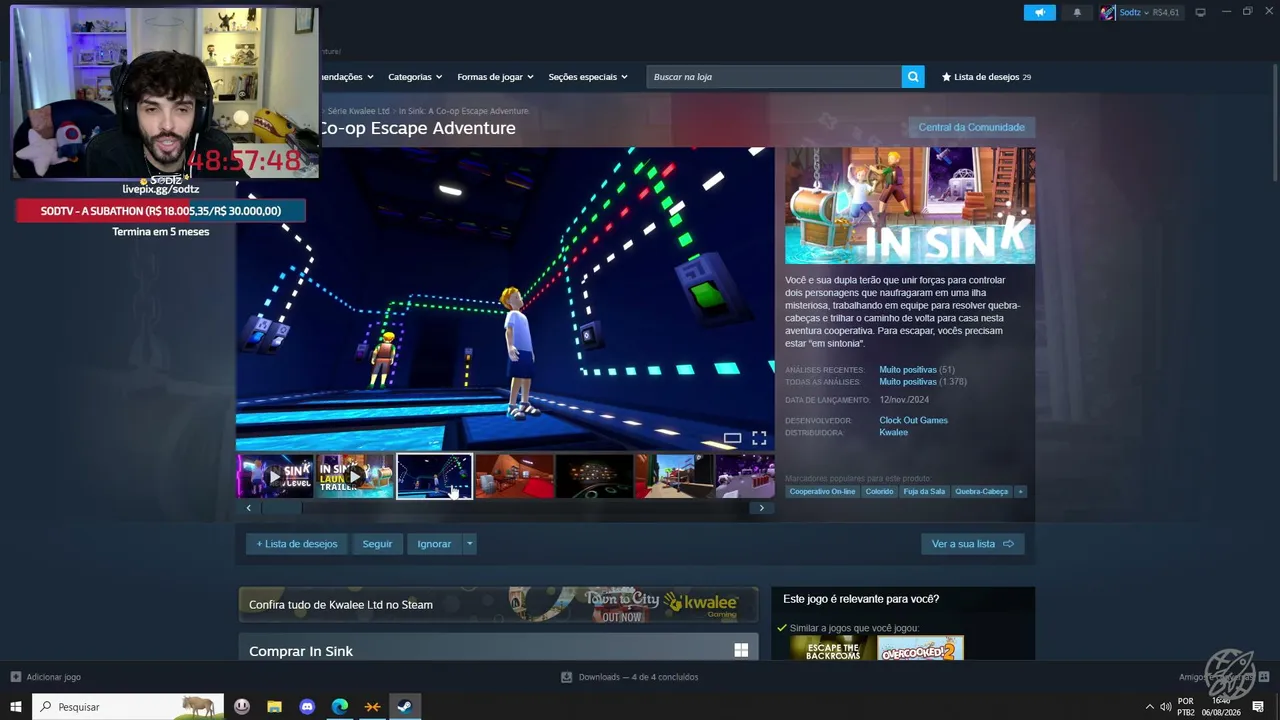The image size is (1280, 720).
Task: Click the In Sink header capsule image
Action: (910, 206)
